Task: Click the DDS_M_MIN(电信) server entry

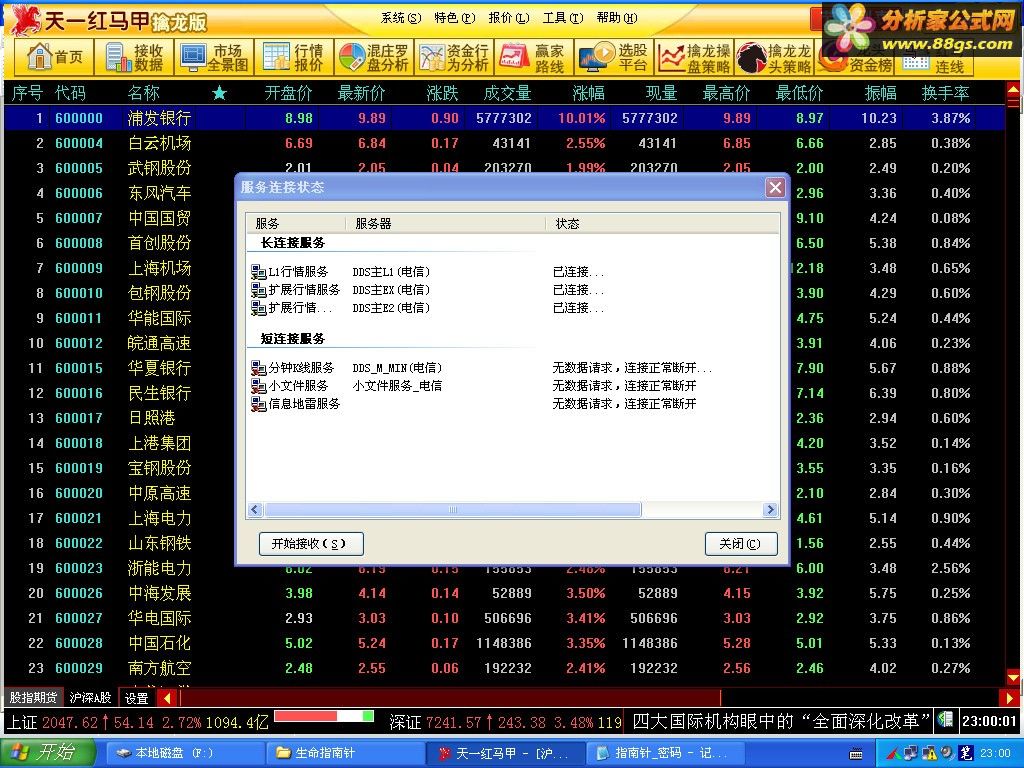Action: pos(397,368)
